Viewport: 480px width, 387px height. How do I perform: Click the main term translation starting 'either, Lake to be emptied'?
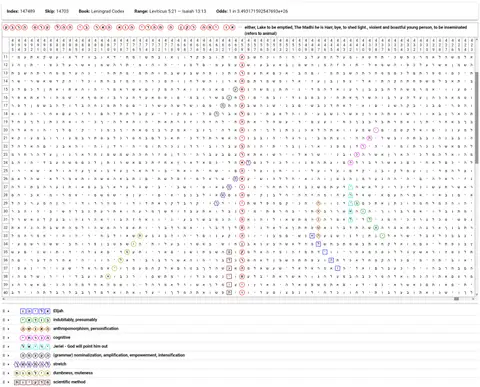pyautogui.click(x=356, y=30)
